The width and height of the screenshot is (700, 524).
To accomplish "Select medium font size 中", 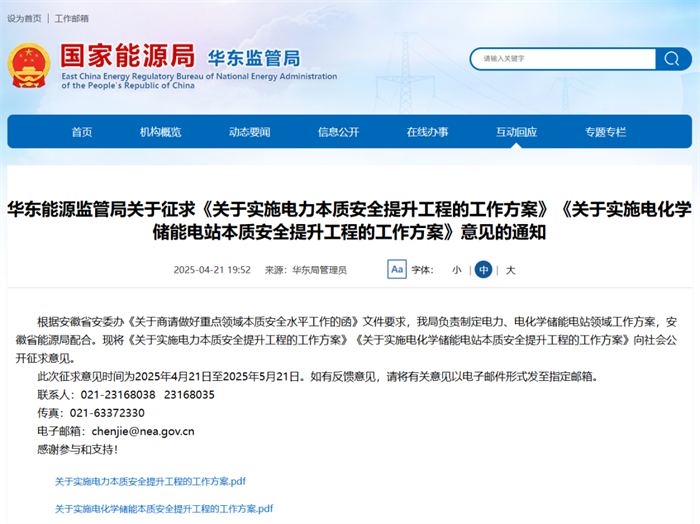I will (483, 270).
